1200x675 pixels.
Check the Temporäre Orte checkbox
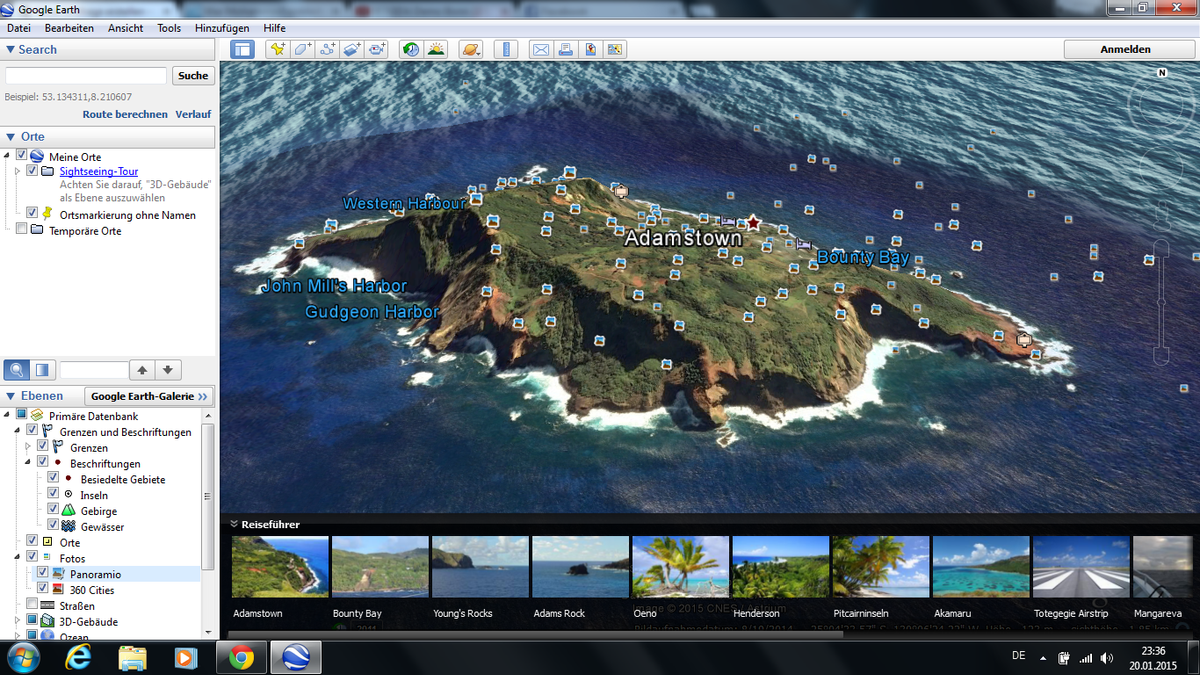pos(22,229)
